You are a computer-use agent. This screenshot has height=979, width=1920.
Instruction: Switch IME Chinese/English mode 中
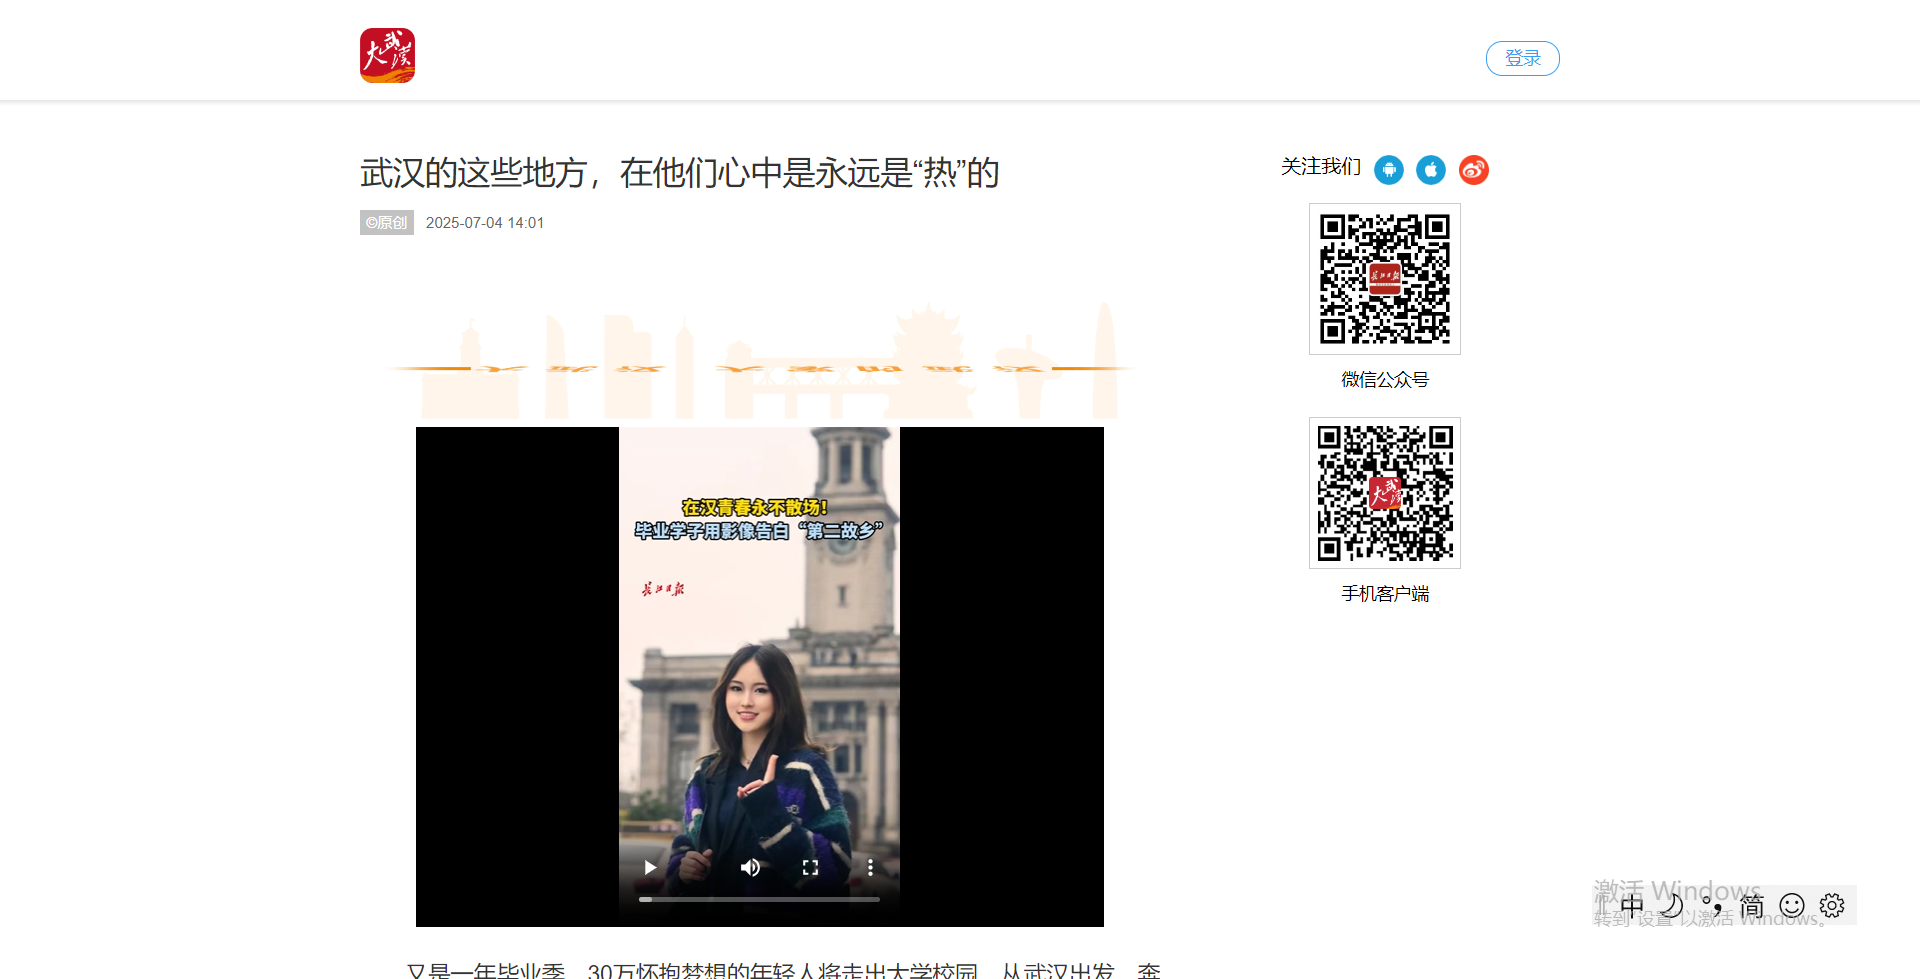pyautogui.click(x=1632, y=906)
